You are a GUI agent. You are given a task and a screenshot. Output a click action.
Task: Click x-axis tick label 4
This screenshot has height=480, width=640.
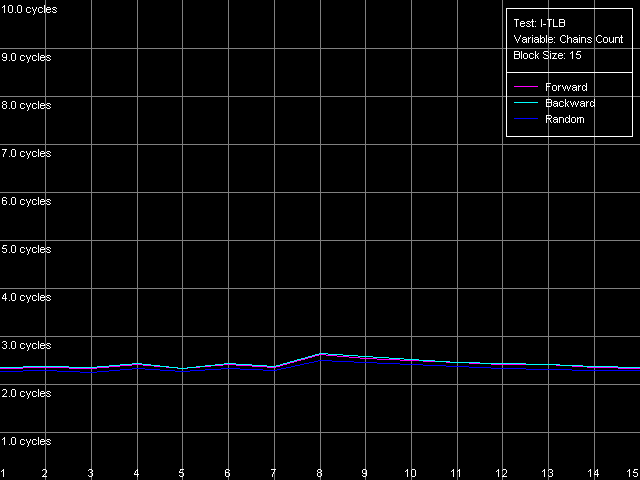pos(136,472)
